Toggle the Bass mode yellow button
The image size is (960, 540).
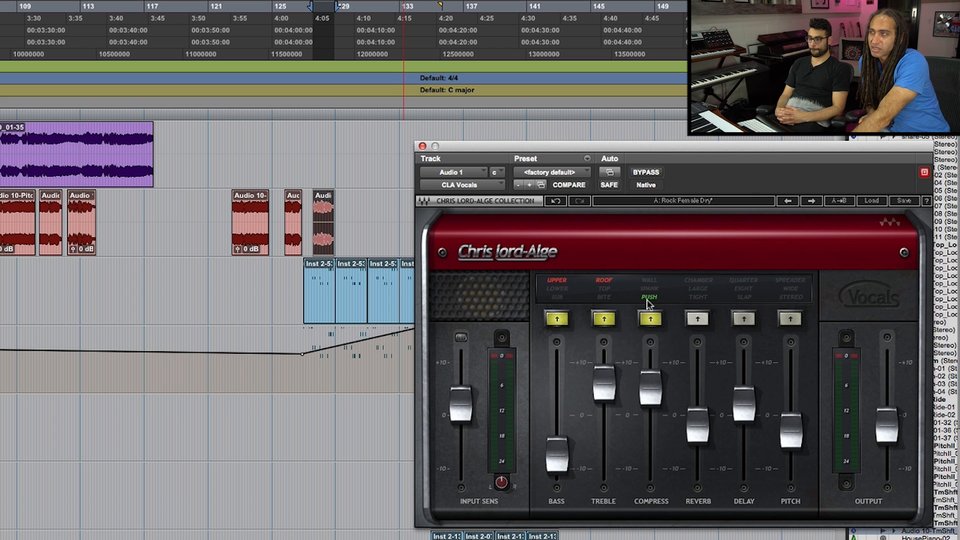tap(557, 318)
